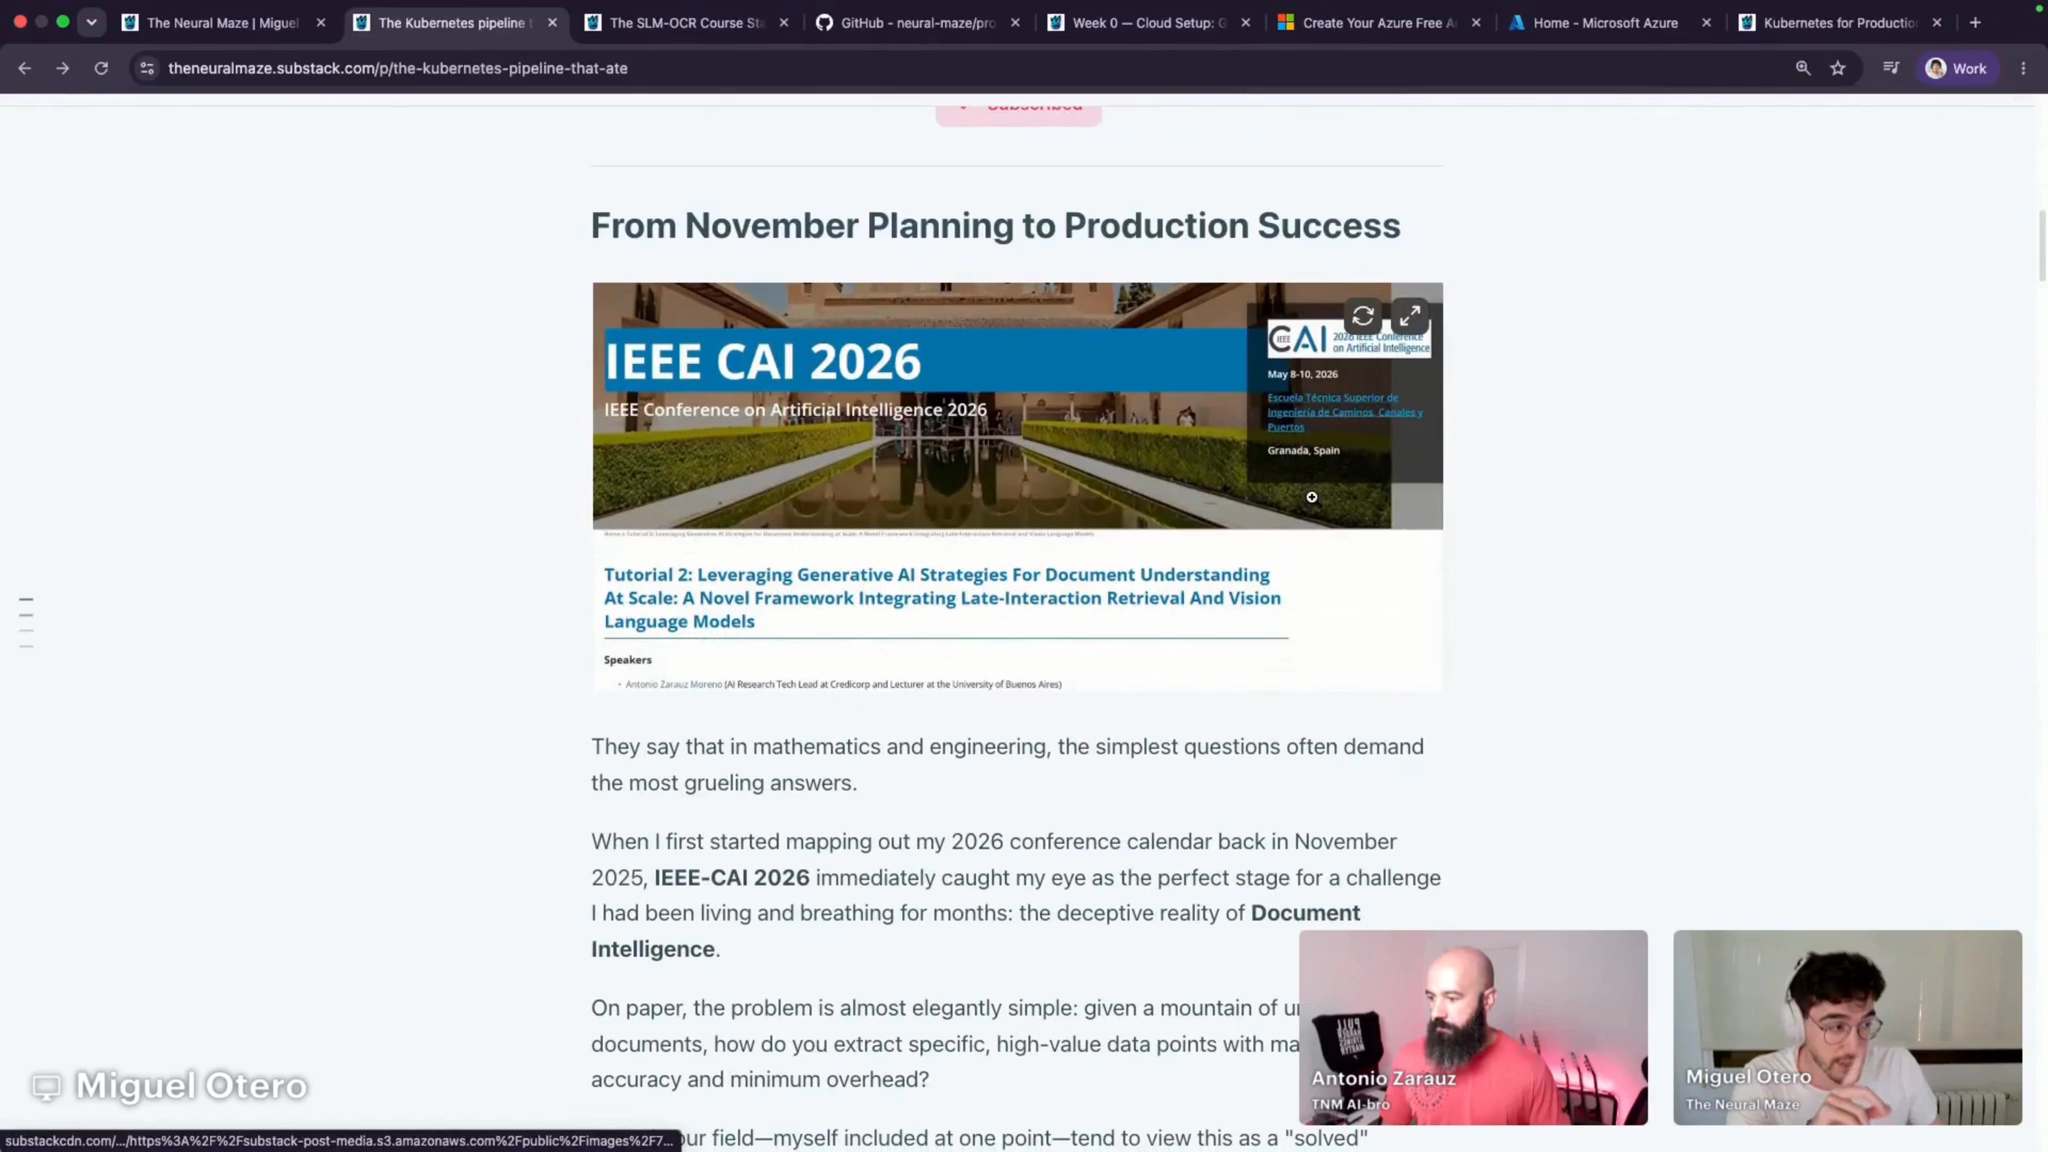Open site information icon in address bar
Viewport: 2048px width, 1152px height.
click(147, 68)
